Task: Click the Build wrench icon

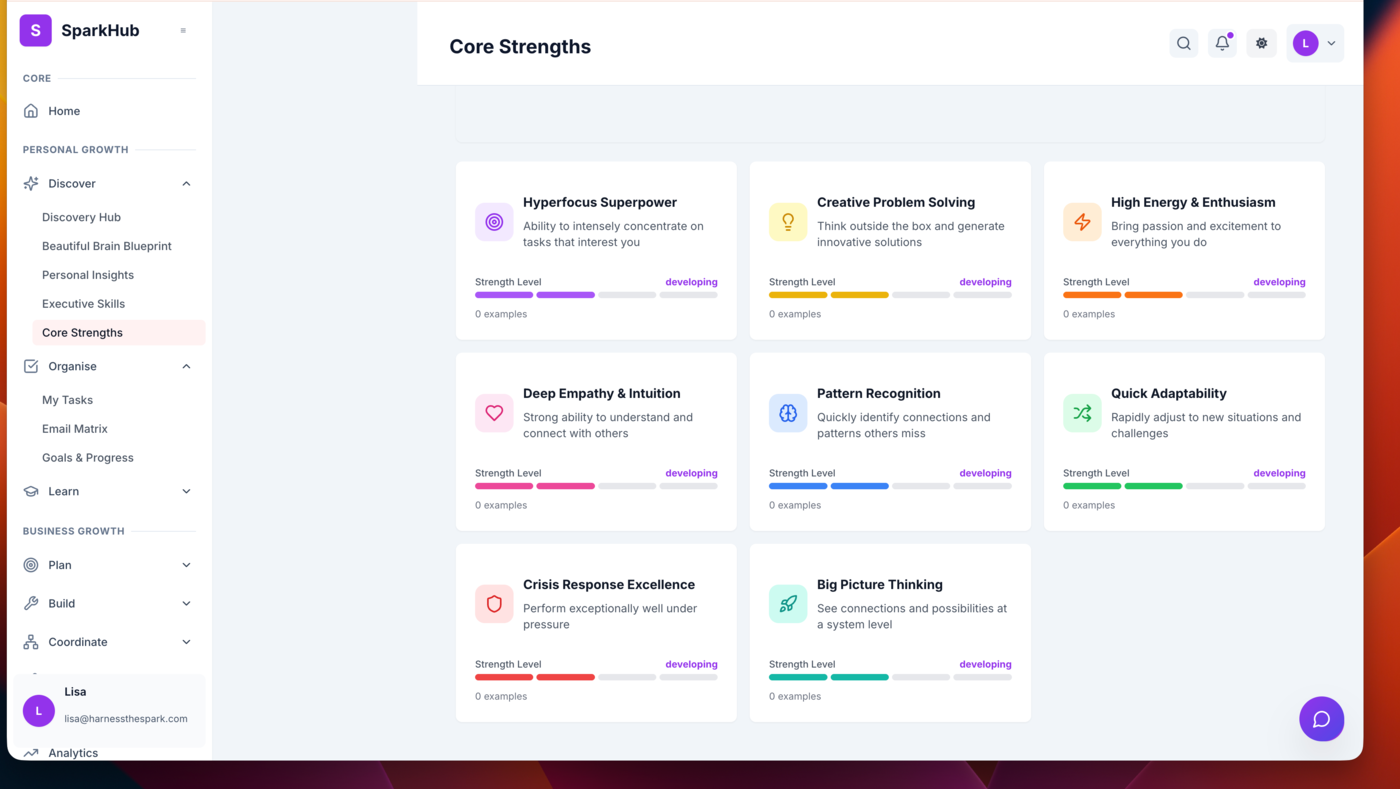Action: (x=31, y=604)
